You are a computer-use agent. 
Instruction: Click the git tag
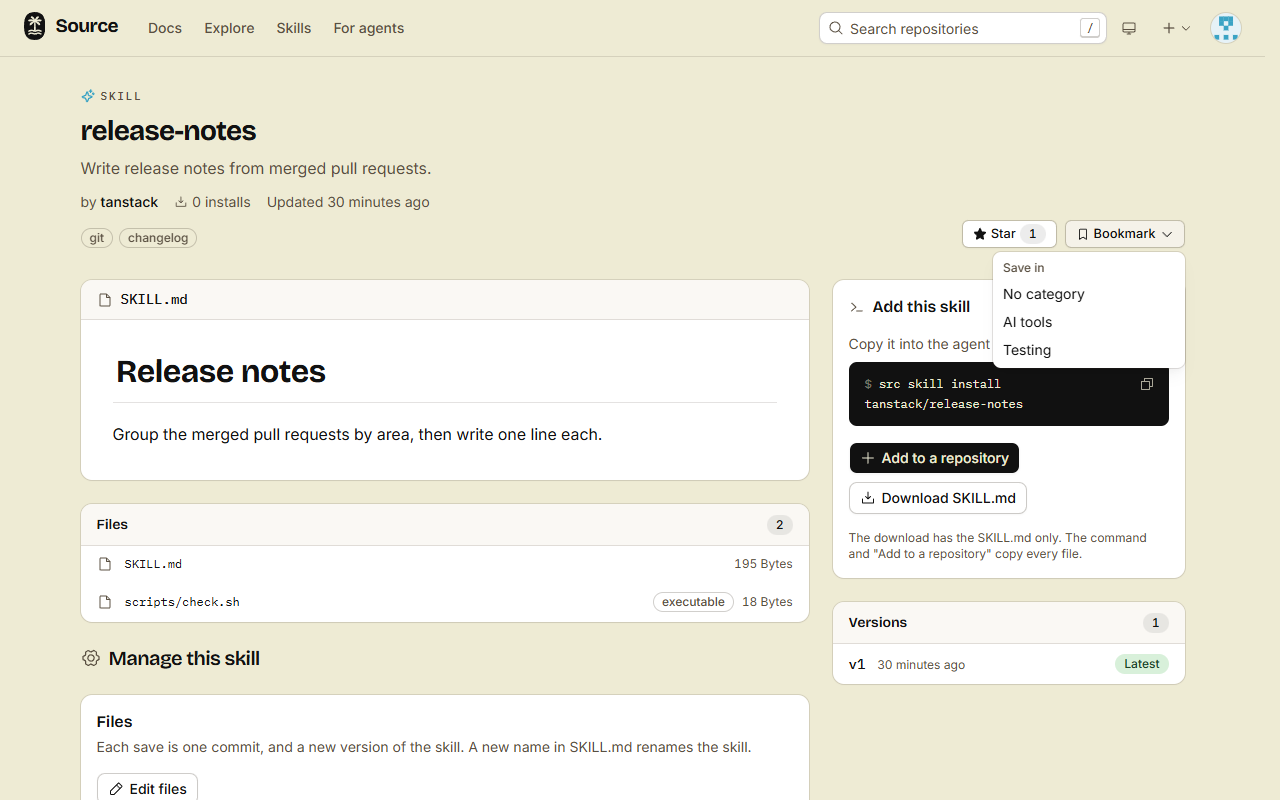pos(97,238)
